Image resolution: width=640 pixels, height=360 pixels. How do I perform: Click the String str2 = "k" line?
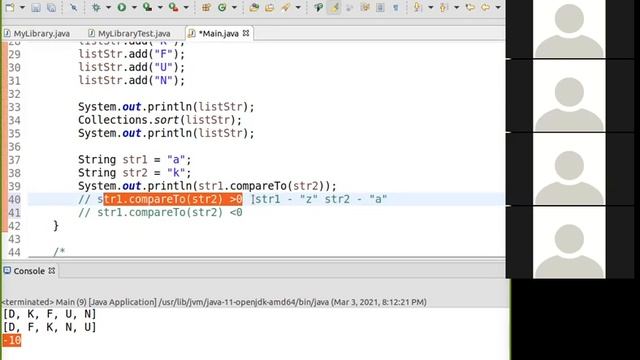coord(134,173)
